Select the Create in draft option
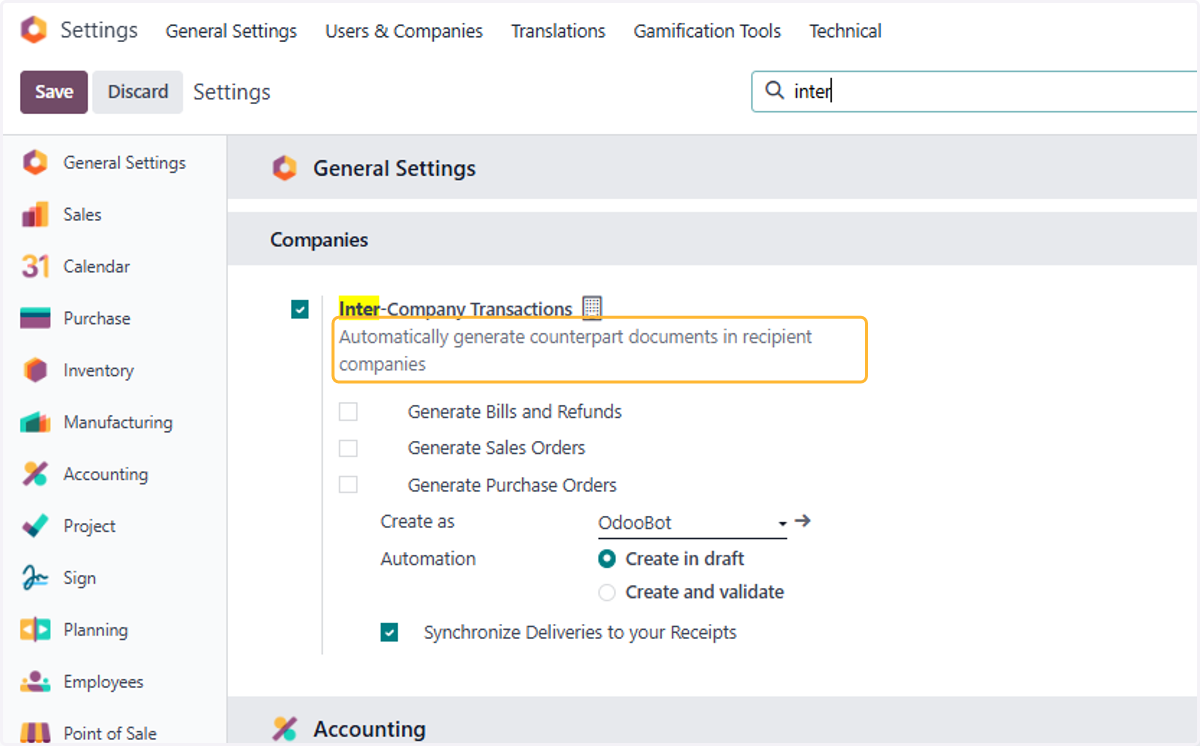This screenshot has width=1200, height=746. (607, 559)
